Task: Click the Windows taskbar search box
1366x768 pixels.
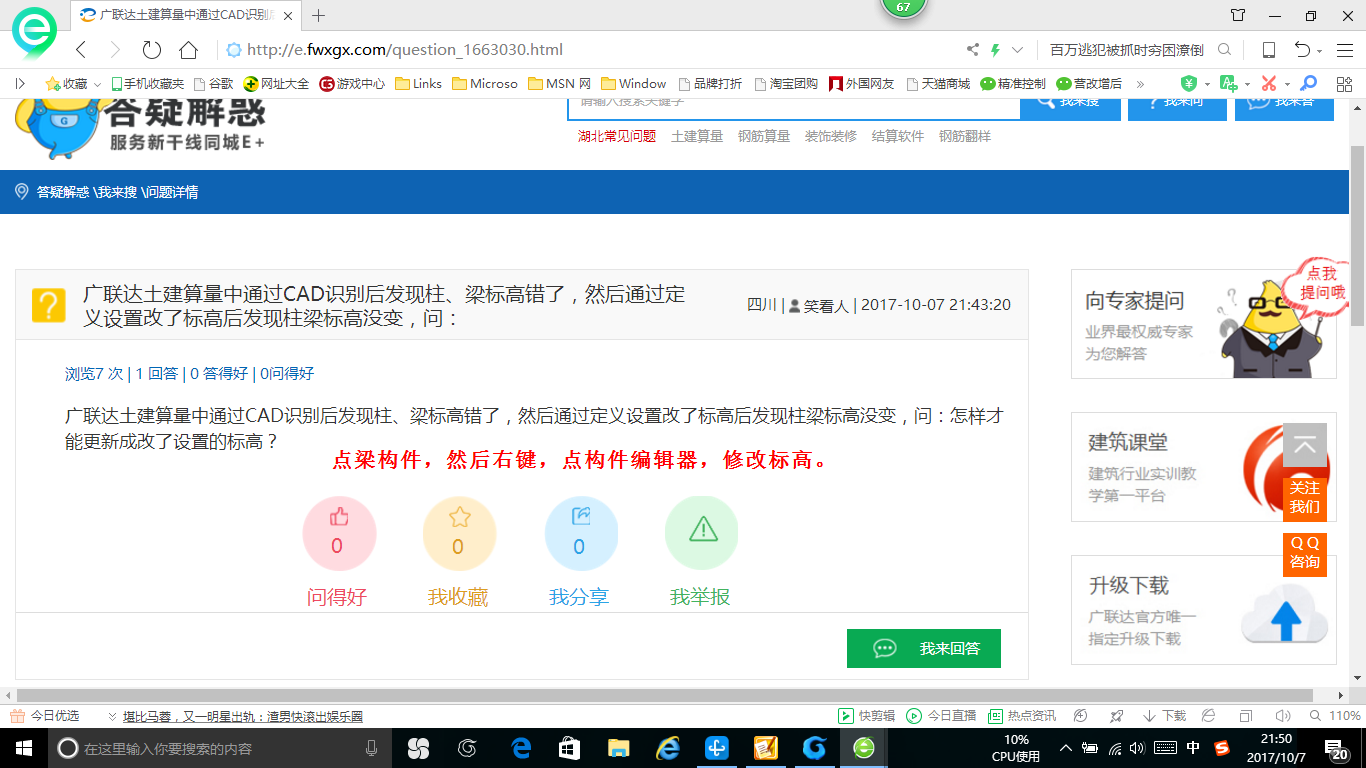Action: (220, 748)
